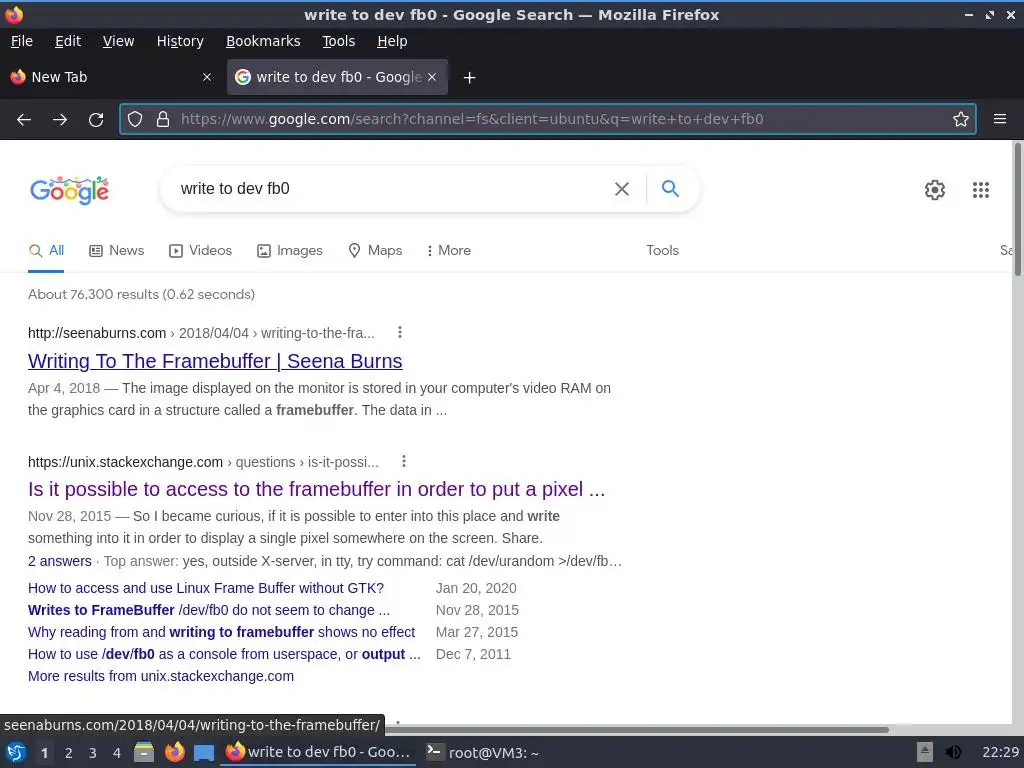The image size is (1024, 768).
Task: Open the View menu
Action: (118, 41)
